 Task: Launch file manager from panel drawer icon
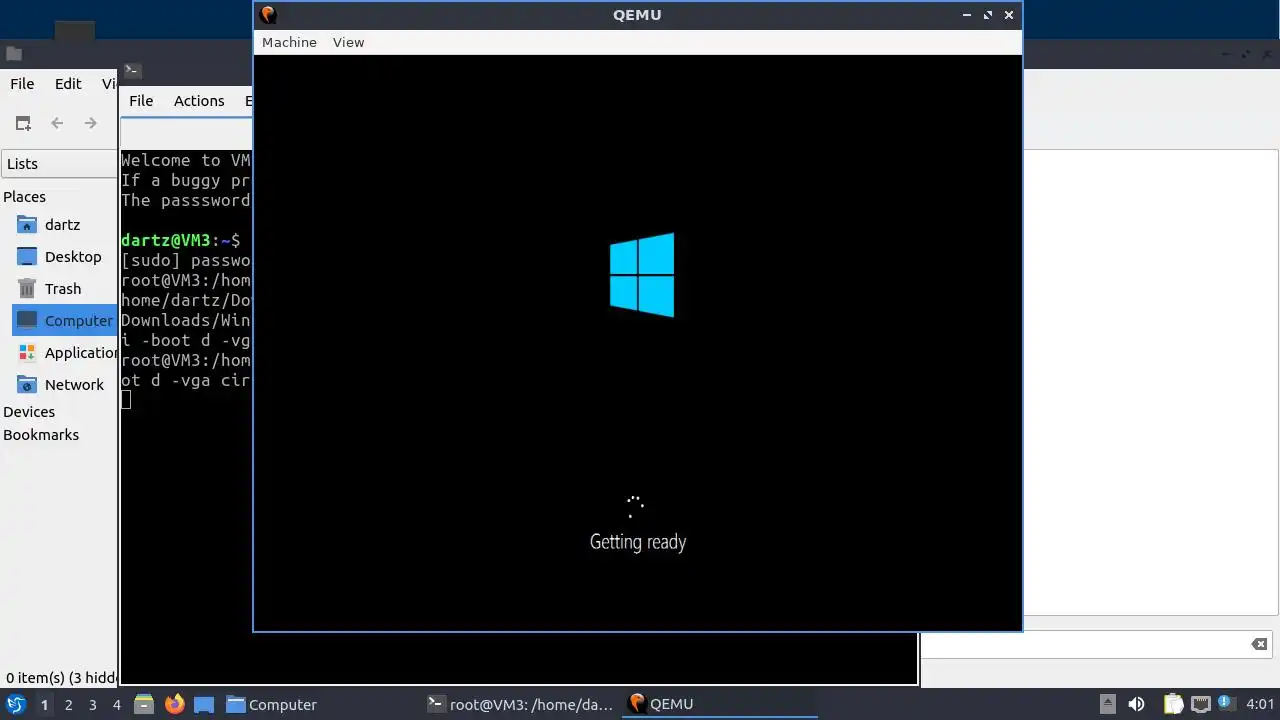coord(144,704)
